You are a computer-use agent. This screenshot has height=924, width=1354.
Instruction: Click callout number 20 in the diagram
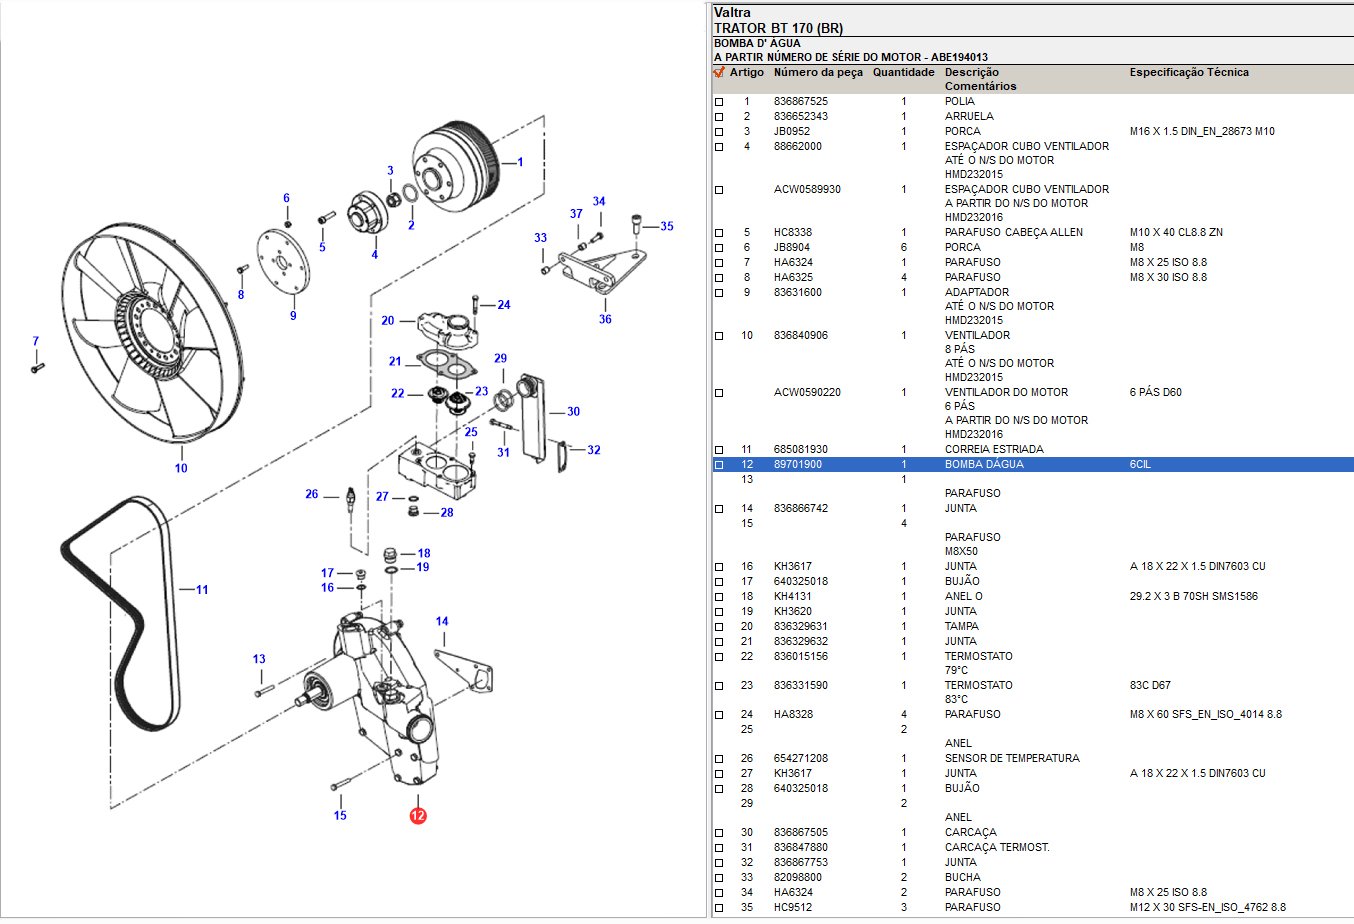pyautogui.click(x=388, y=321)
